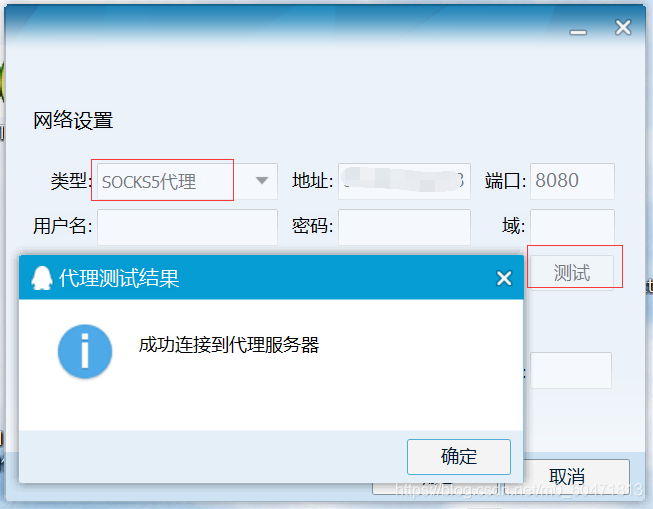Click the 密码 password input field
This screenshot has height=509, width=653.
click(x=404, y=227)
